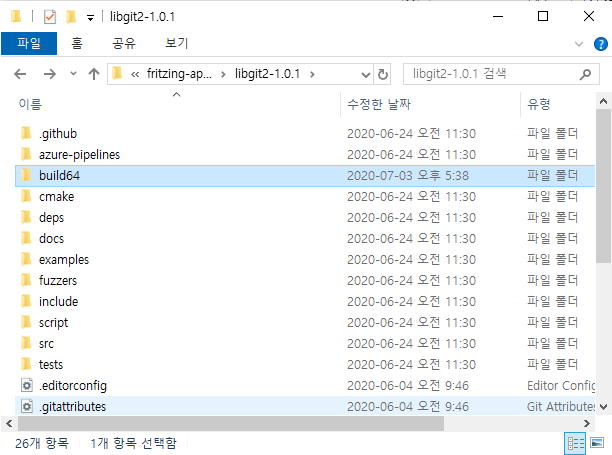This screenshot has width=612, height=455.
Task: Open the recent locations dropdown
Action: [x=73, y=73]
